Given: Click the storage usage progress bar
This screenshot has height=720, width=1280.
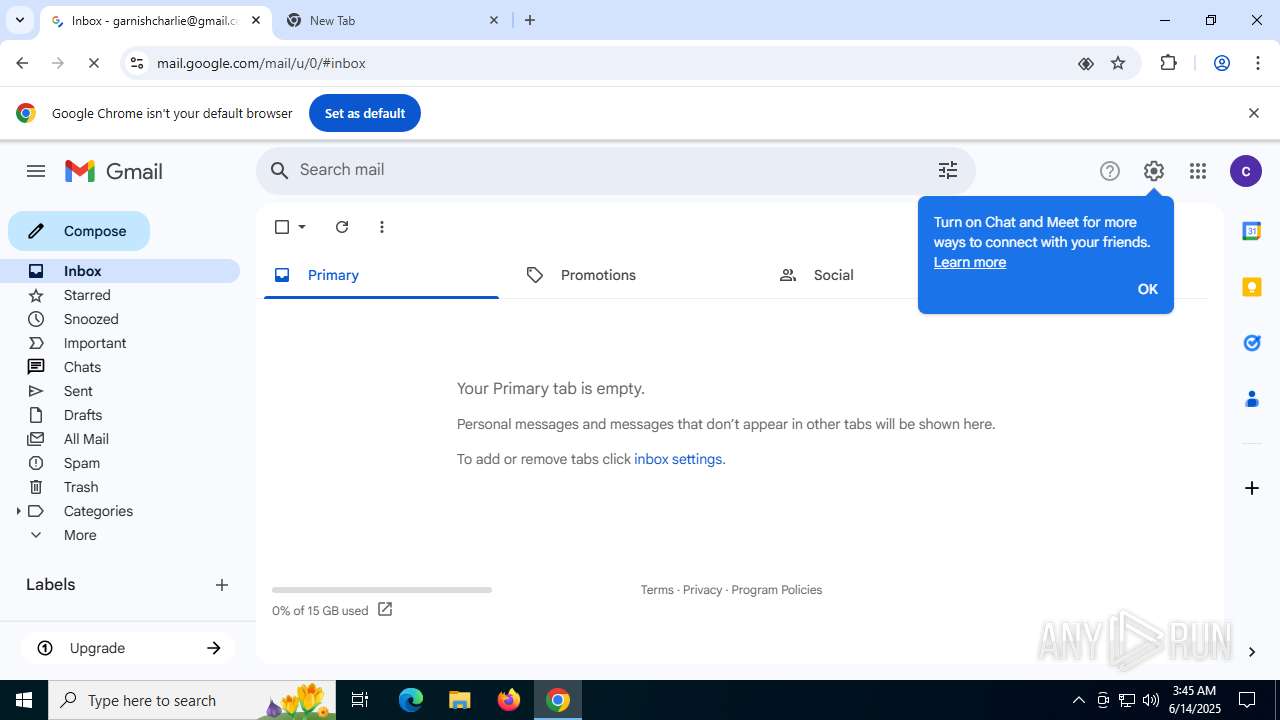Looking at the screenshot, I should point(382,590).
